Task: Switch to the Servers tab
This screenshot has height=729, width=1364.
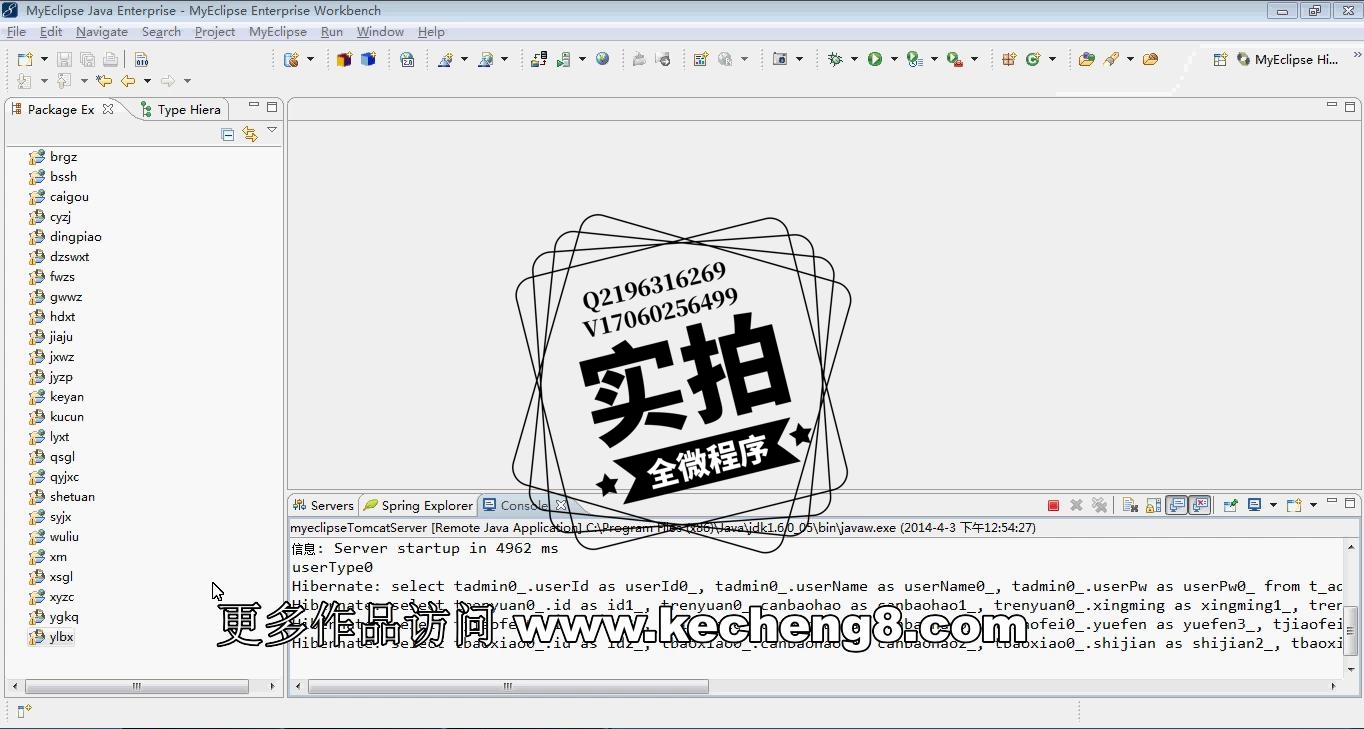Action: (x=323, y=506)
